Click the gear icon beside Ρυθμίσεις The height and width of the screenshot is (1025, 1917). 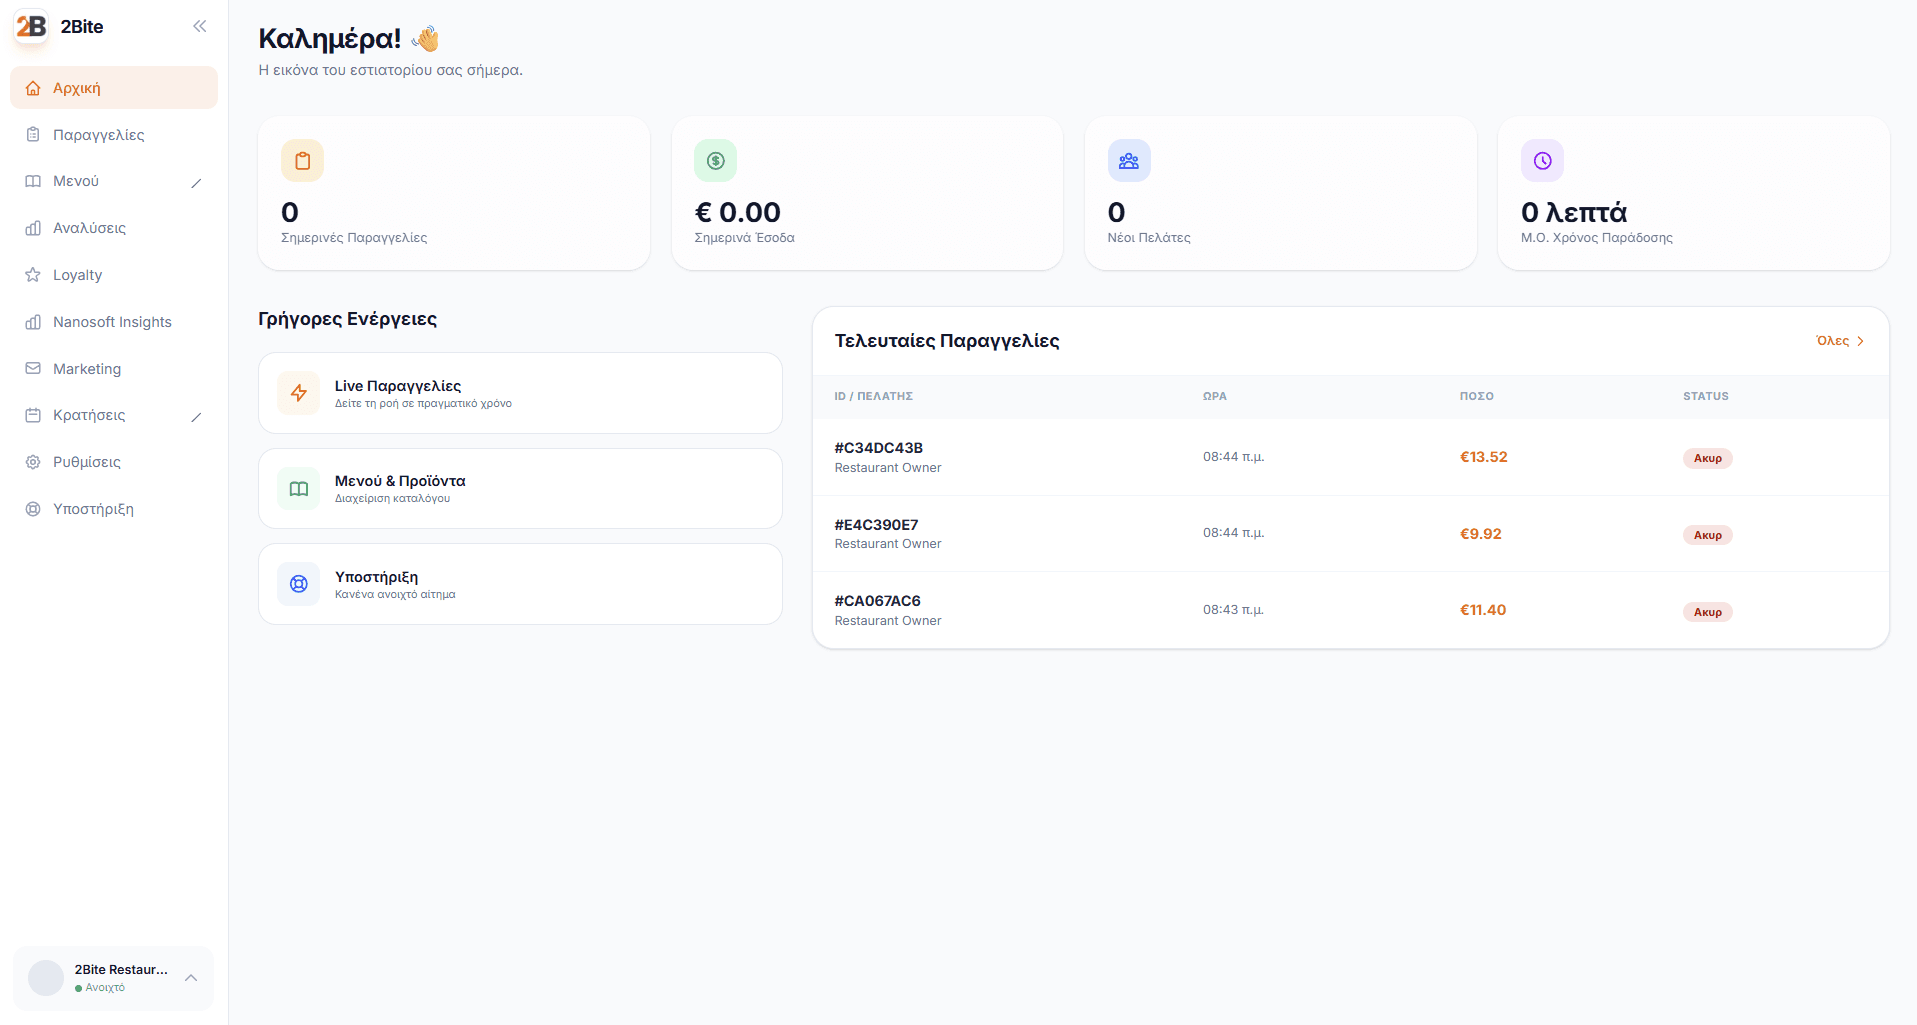tap(33, 462)
